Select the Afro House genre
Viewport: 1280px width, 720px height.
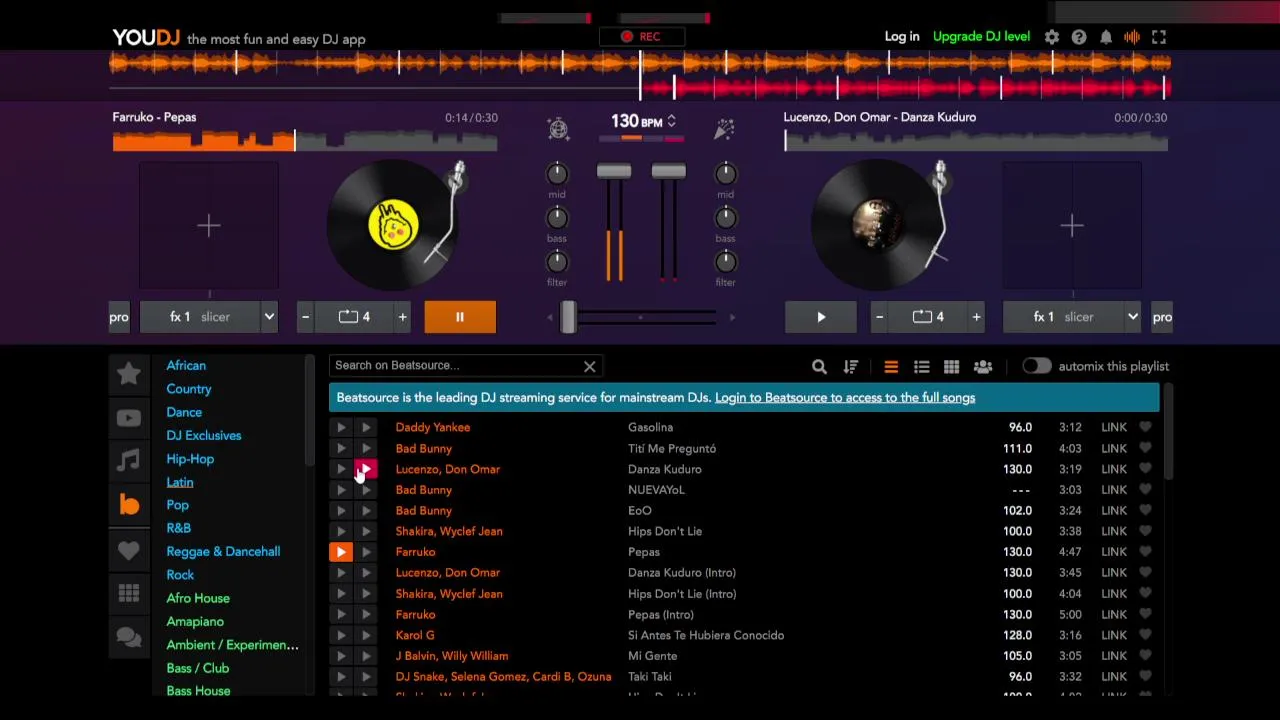[198, 598]
